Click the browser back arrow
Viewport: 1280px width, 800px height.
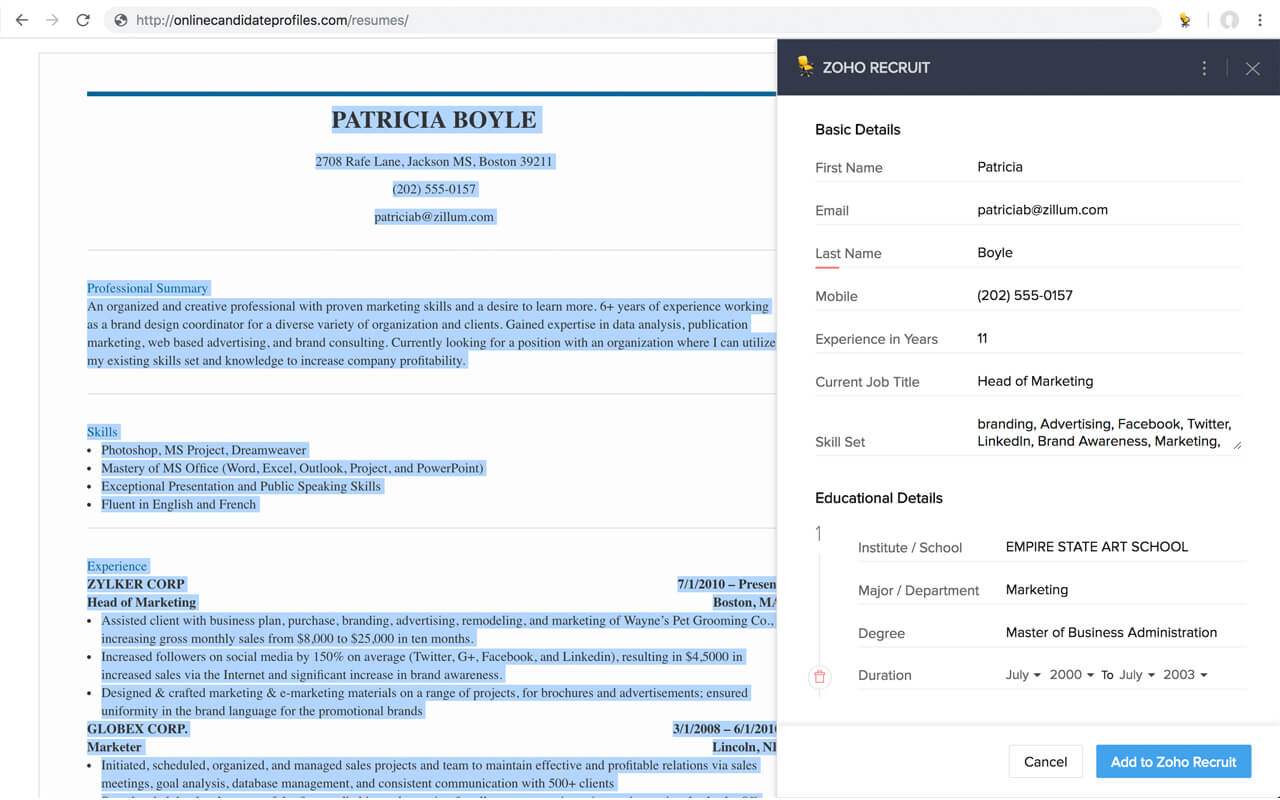click(x=22, y=19)
